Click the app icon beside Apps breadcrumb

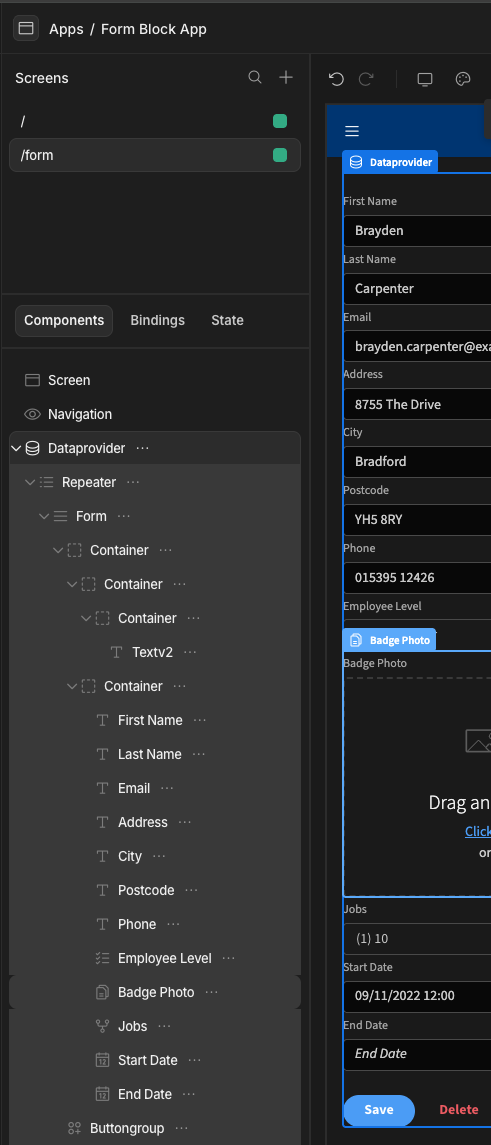(26, 29)
